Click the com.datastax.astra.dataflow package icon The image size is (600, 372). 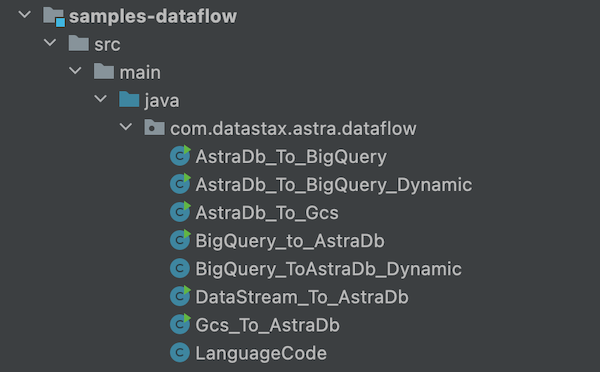coord(154,127)
